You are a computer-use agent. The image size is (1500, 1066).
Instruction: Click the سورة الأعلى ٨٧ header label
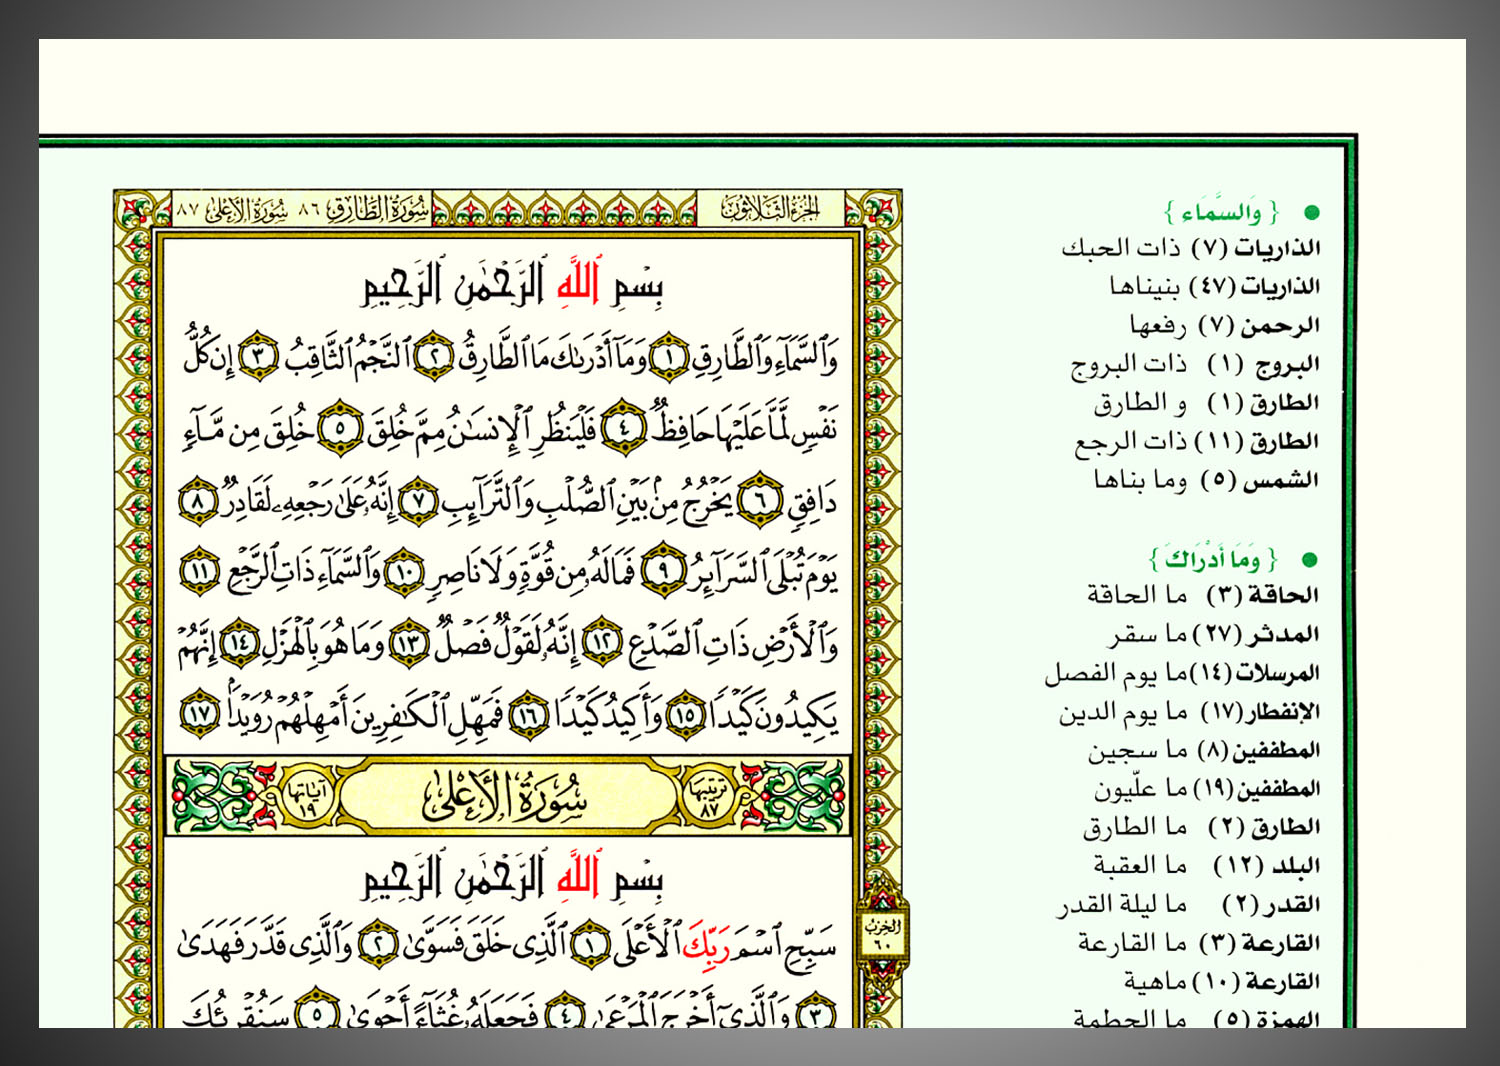233,209
